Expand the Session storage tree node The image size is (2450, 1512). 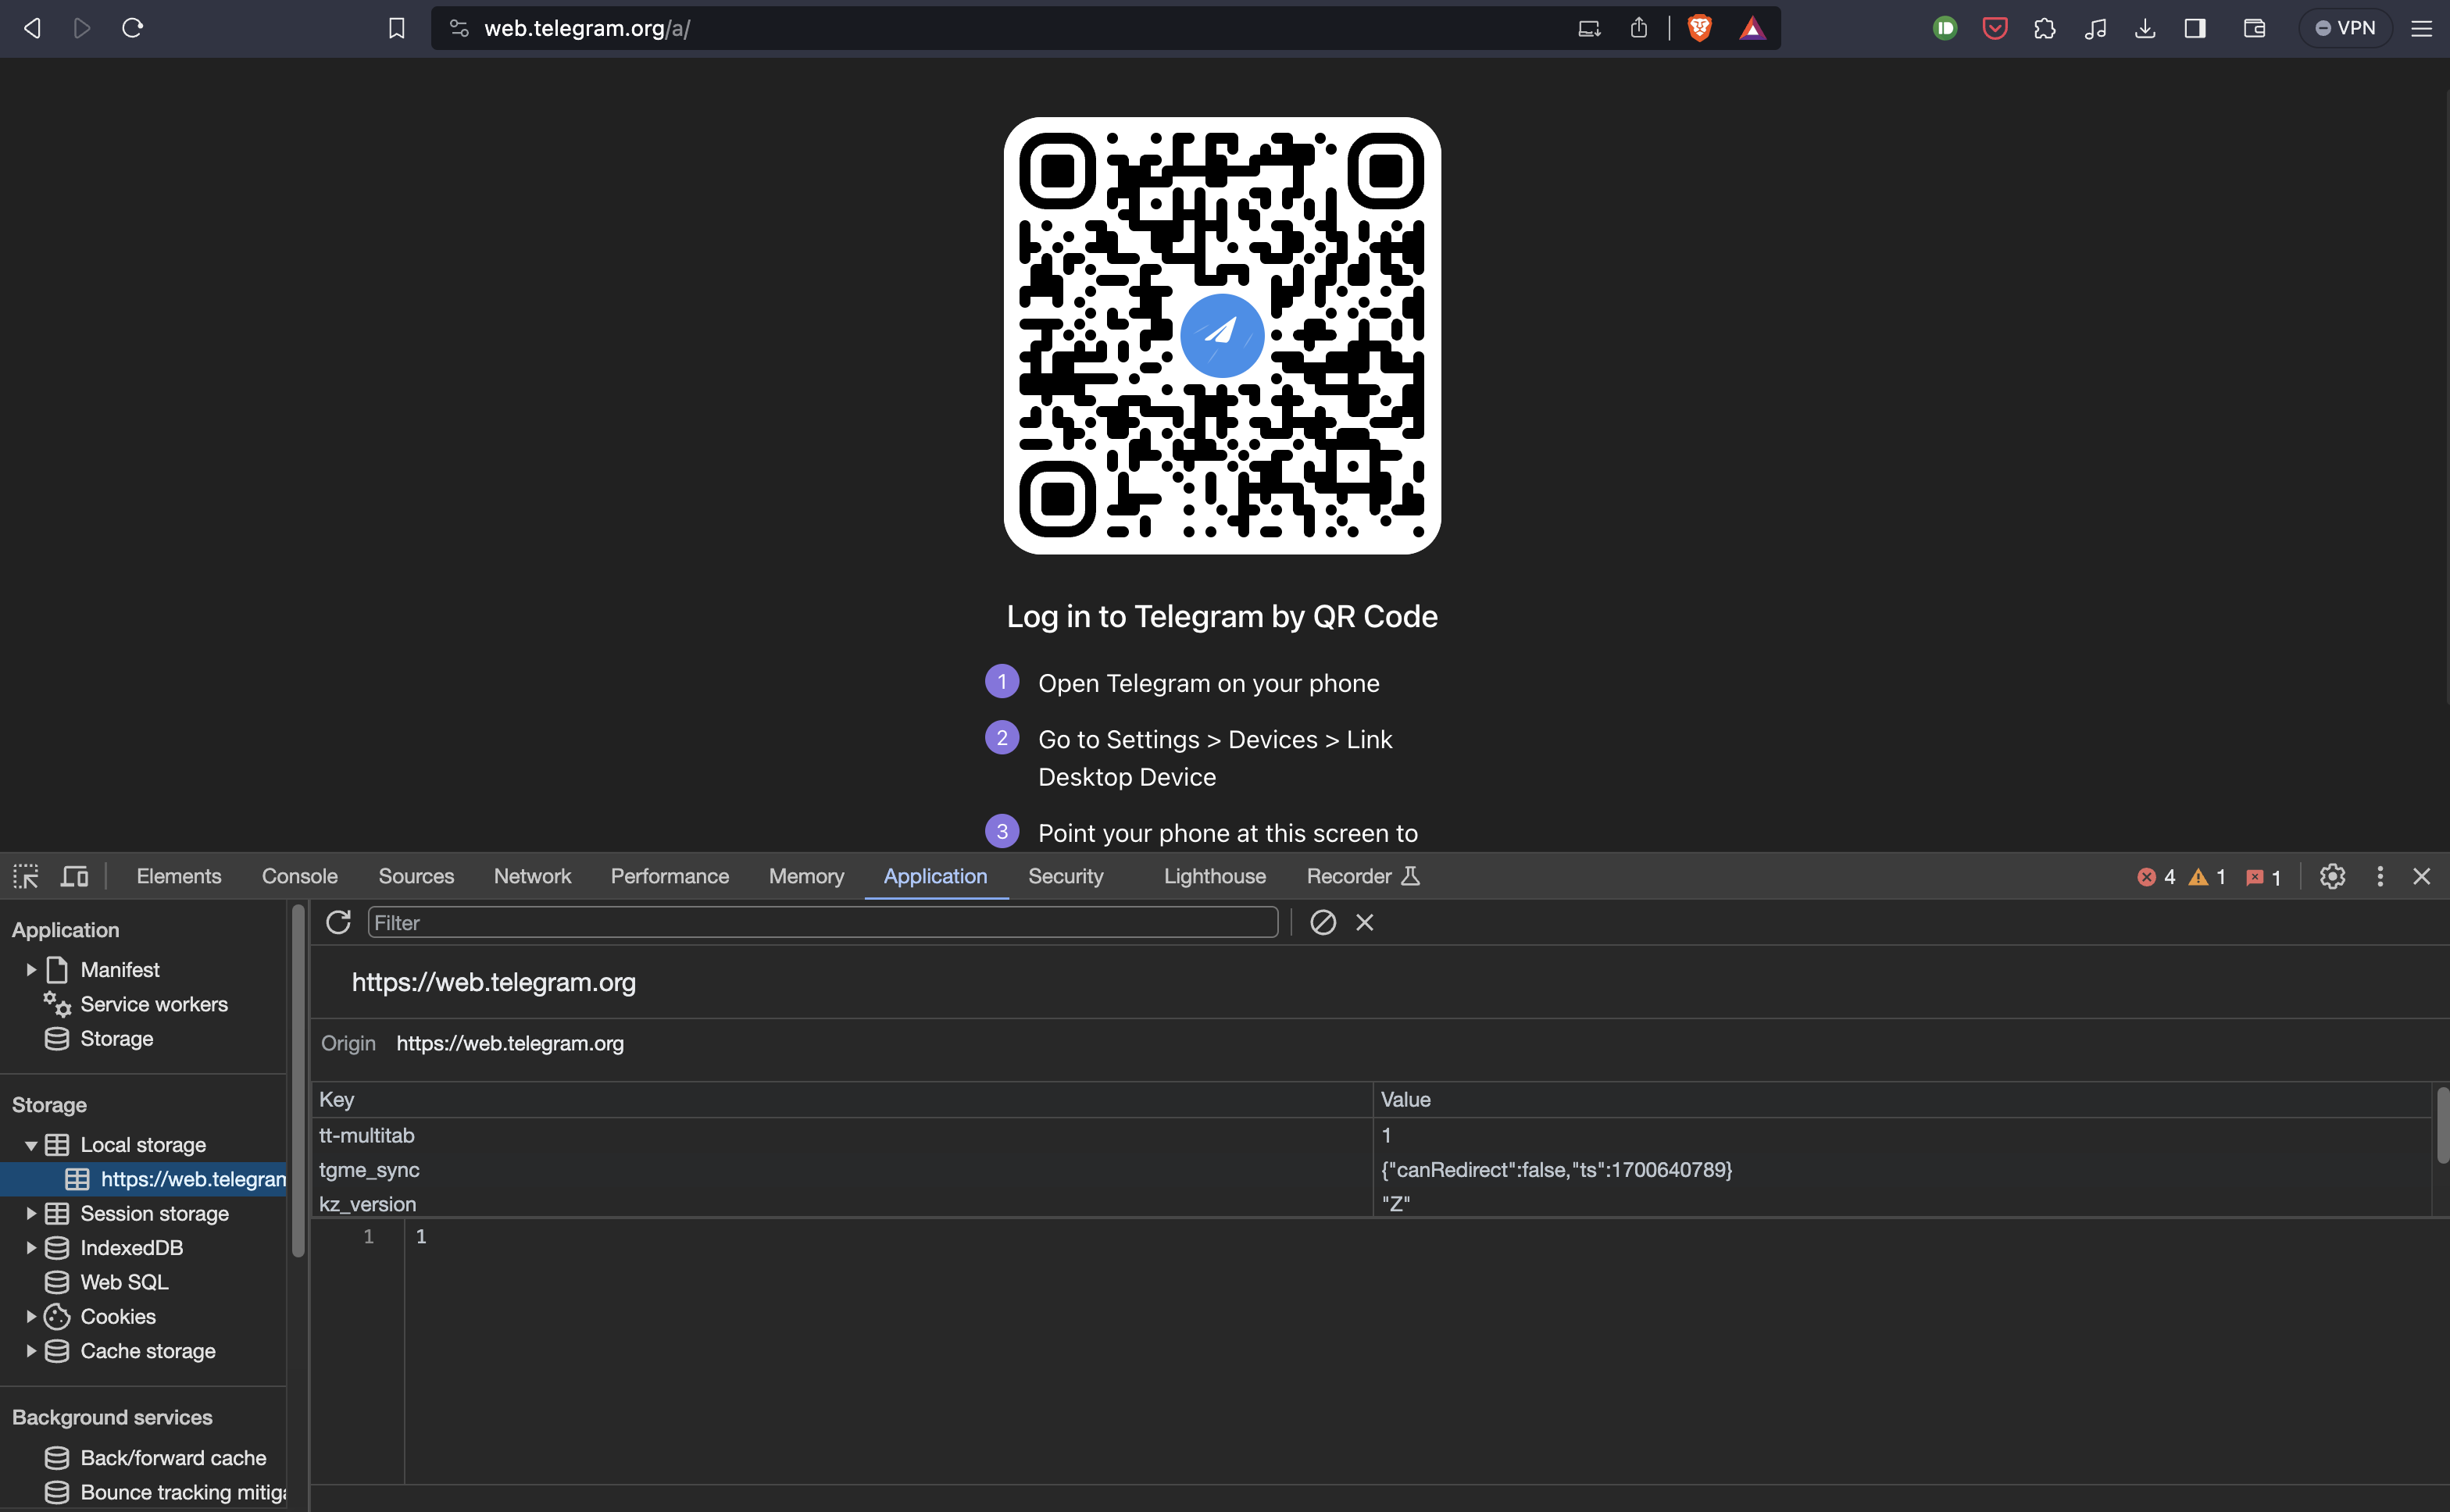(x=31, y=1213)
